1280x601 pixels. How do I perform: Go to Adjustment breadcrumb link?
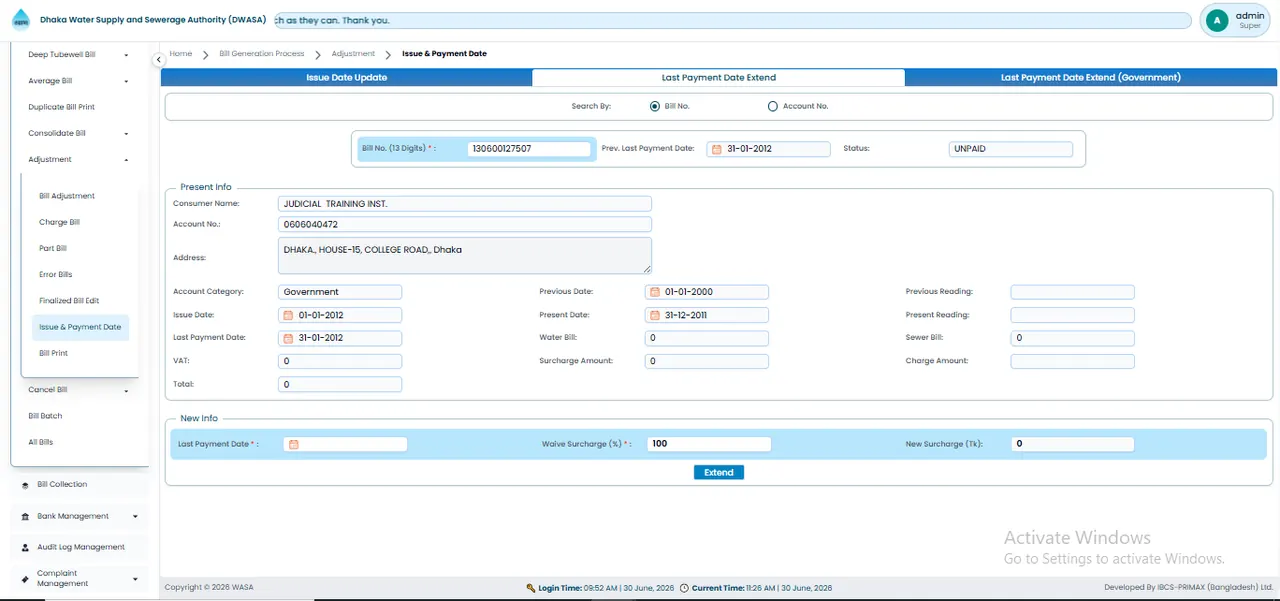pos(353,54)
